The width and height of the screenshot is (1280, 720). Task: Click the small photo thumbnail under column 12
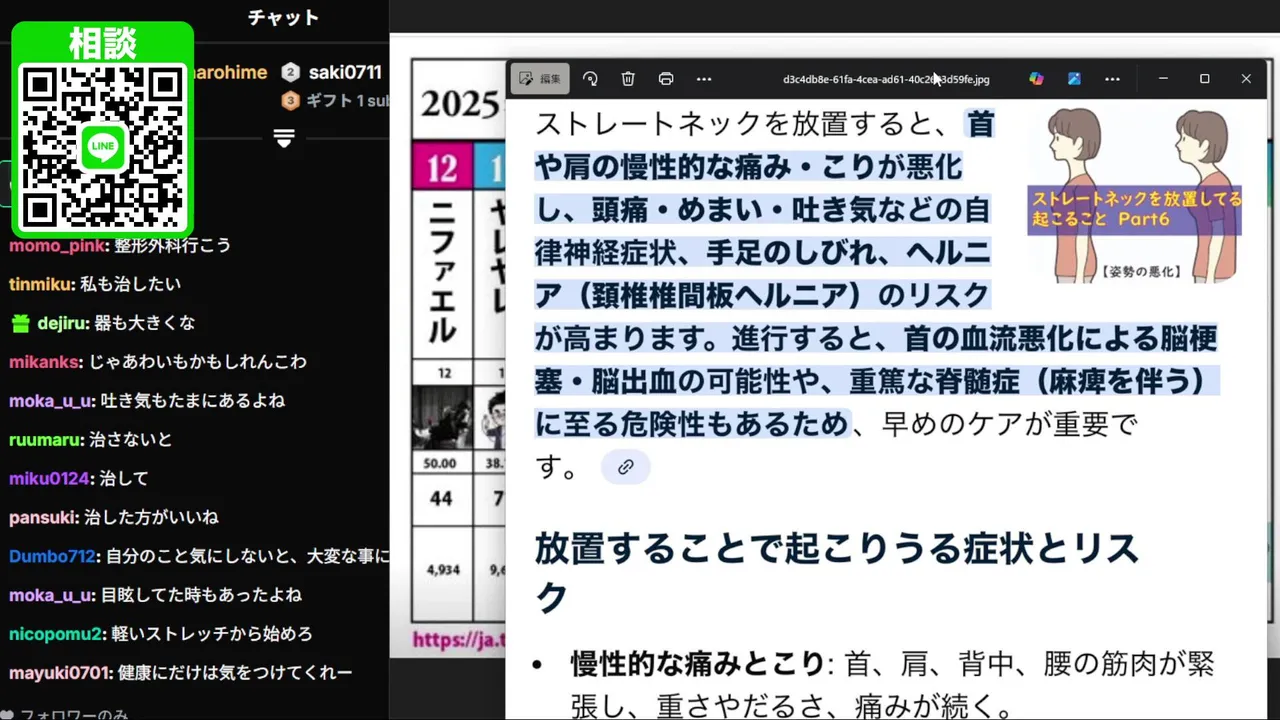point(442,417)
